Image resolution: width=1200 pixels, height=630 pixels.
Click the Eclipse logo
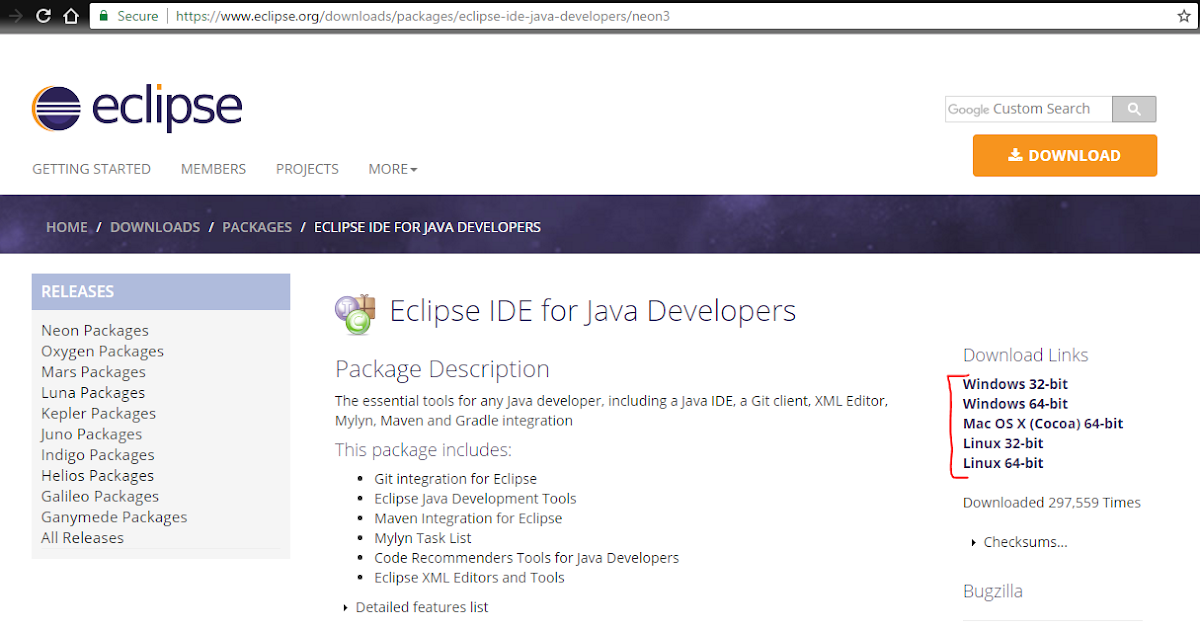137,107
